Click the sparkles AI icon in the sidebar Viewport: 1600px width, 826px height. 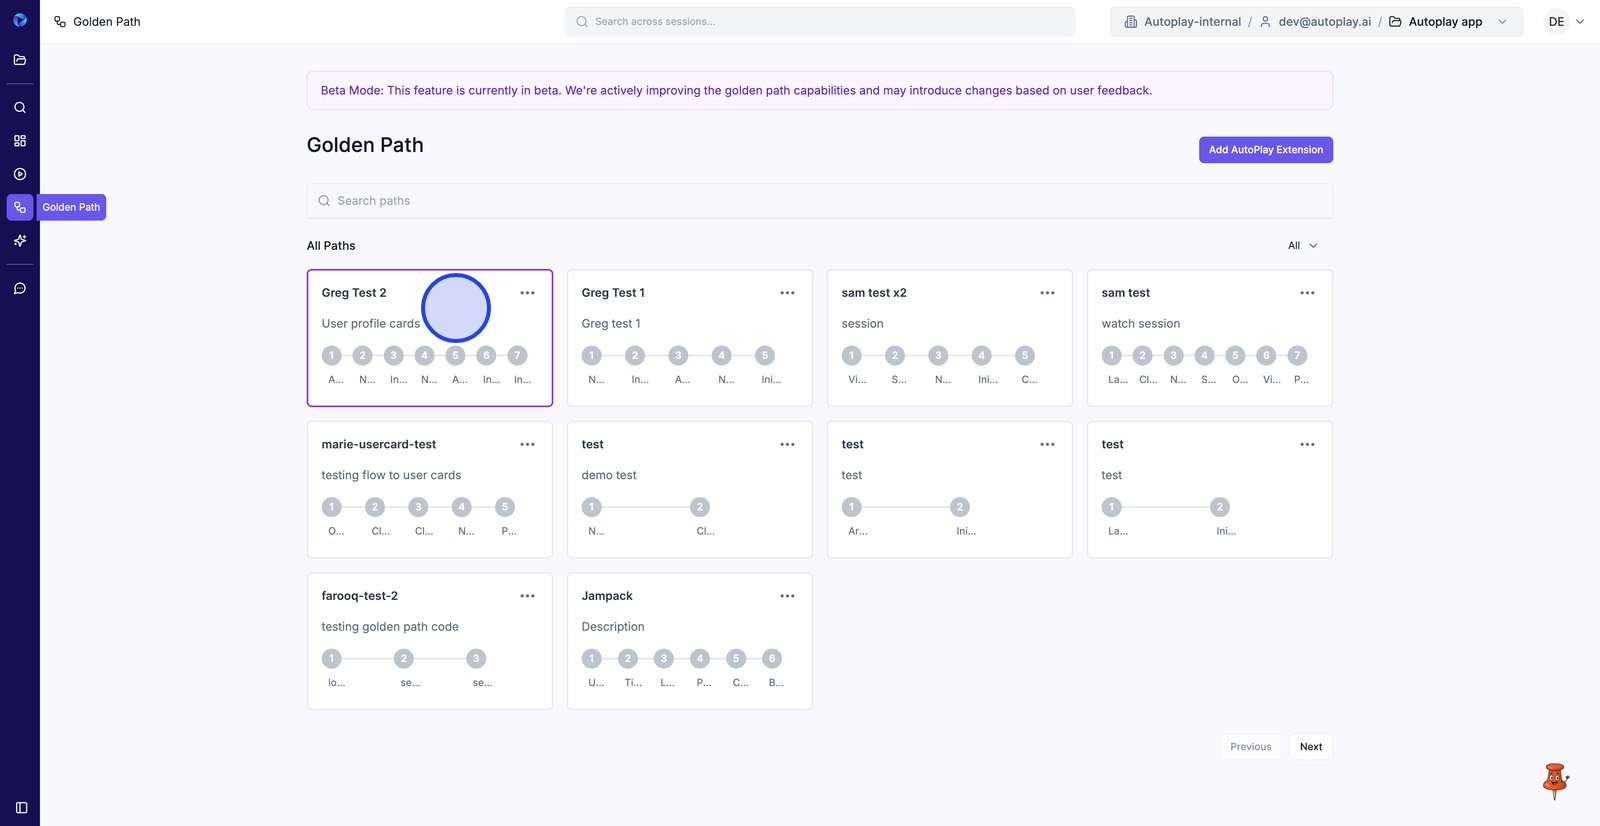pos(20,241)
